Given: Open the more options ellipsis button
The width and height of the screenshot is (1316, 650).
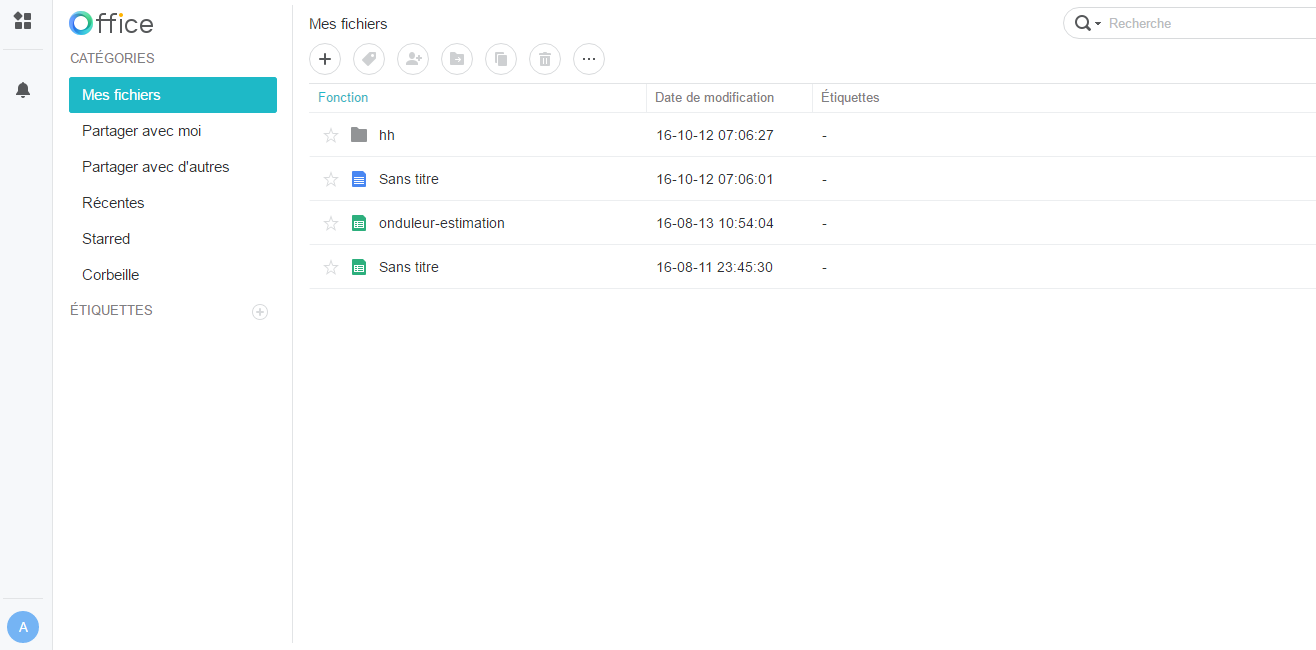Looking at the screenshot, I should [589, 59].
